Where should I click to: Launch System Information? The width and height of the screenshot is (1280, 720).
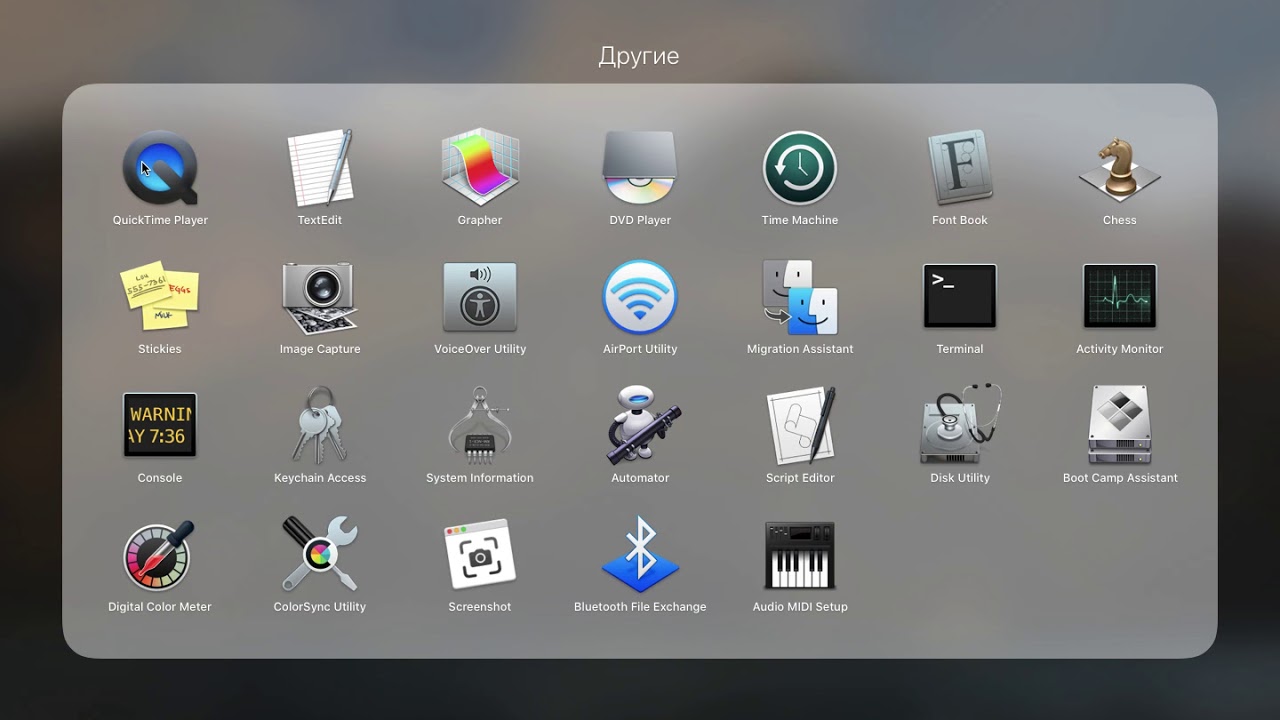(480, 425)
